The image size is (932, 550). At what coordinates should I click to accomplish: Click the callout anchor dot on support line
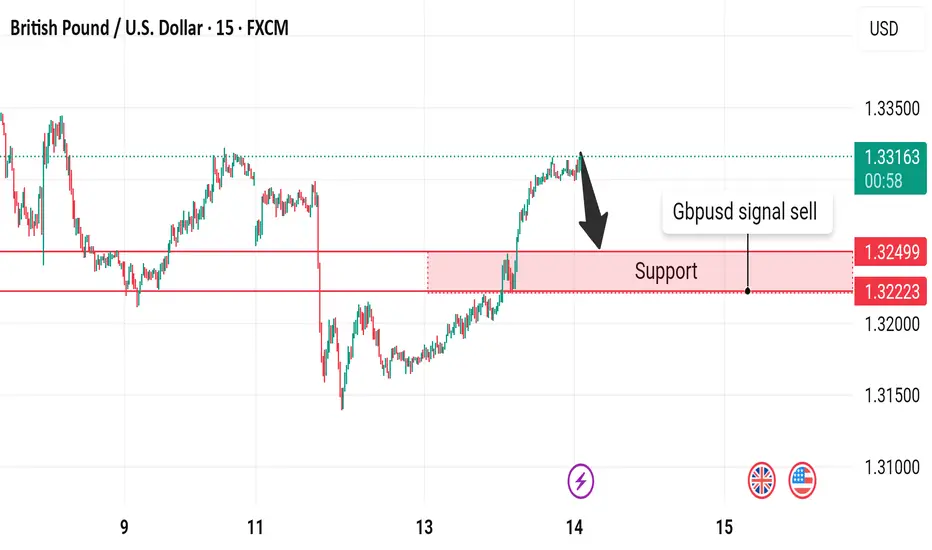748,291
